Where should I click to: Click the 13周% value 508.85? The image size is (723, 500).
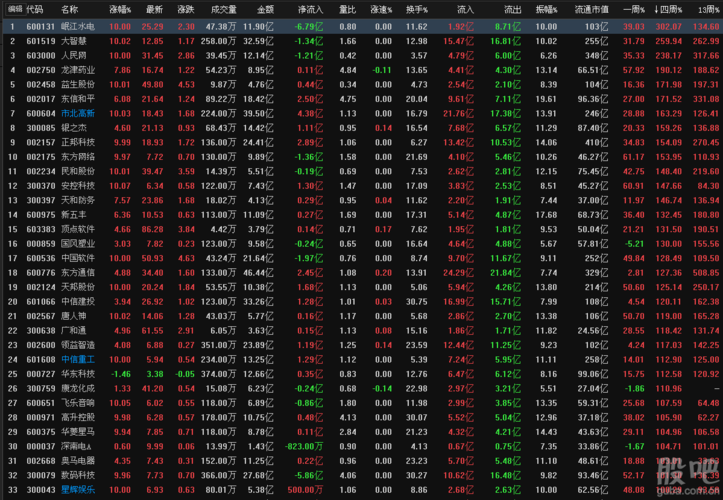pyautogui.click(x=706, y=273)
